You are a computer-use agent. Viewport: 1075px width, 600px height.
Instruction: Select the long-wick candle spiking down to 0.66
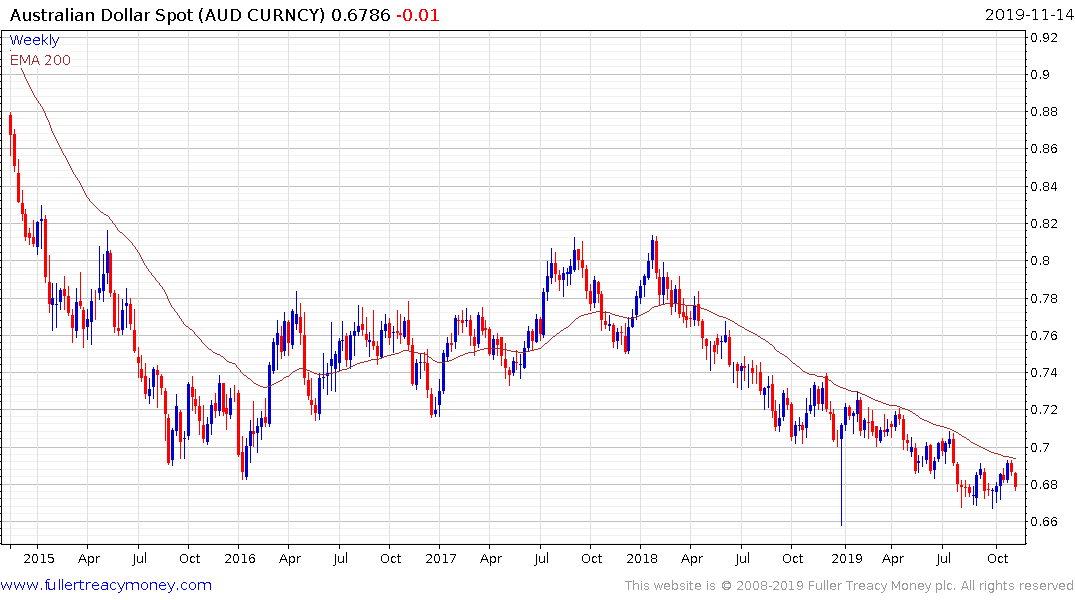(841, 475)
